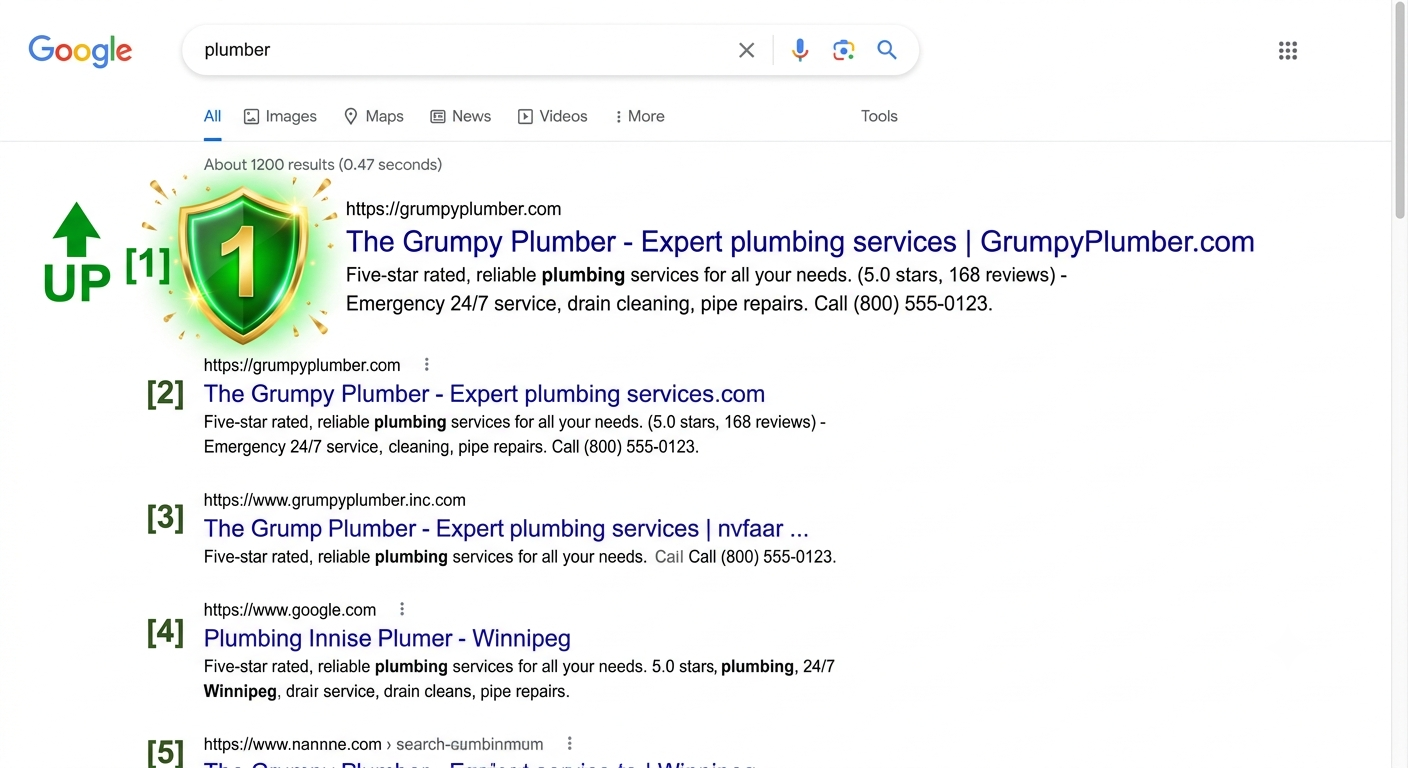Viewport: 1408px width, 768px height.
Task: Click the https://www.google.com result URL
Action: point(290,610)
